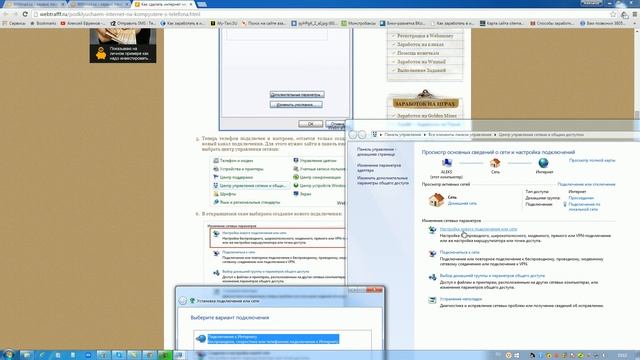Click the homegroup icon beside 'Выбор домашней группы'
This screenshot has height=360, width=640.
(432, 277)
